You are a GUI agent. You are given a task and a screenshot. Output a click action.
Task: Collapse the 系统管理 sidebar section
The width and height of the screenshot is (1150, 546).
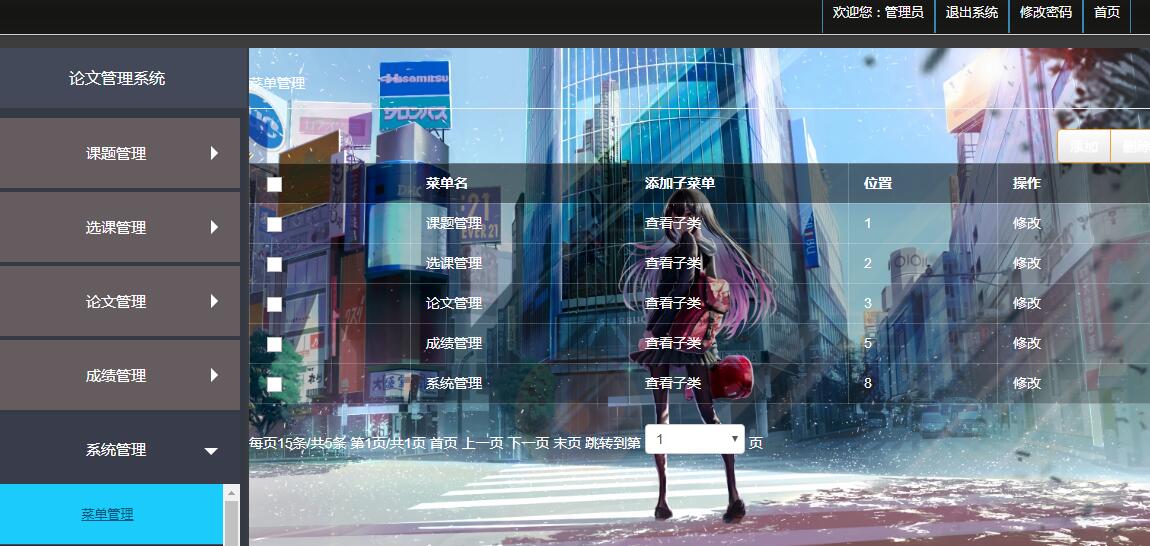click(x=211, y=451)
